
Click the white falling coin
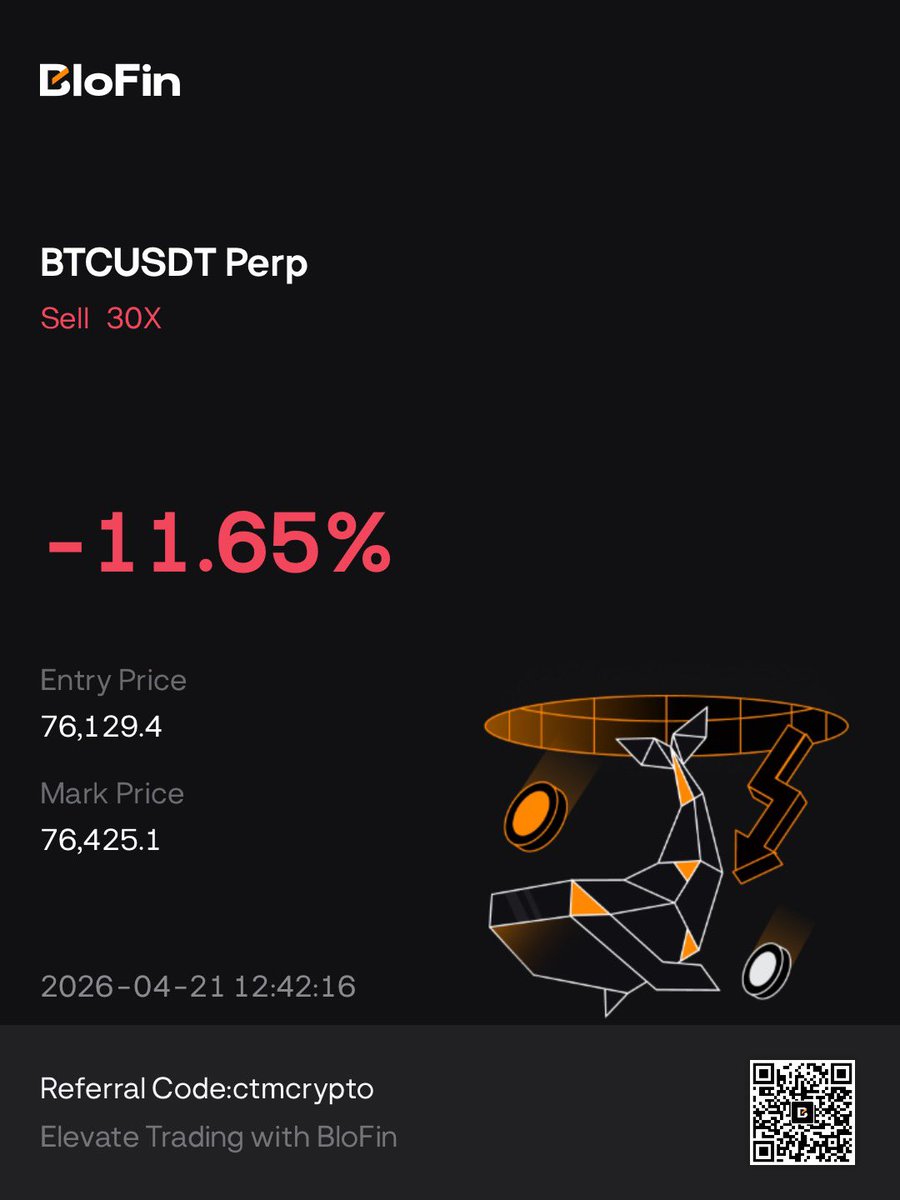pos(765,967)
